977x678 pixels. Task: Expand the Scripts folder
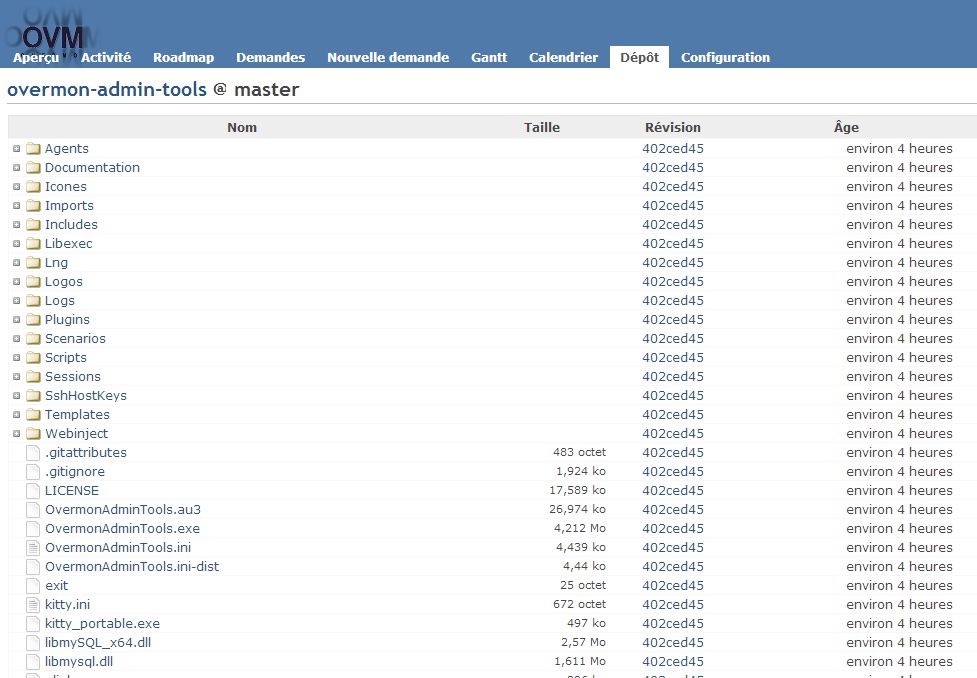(x=17, y=358)
